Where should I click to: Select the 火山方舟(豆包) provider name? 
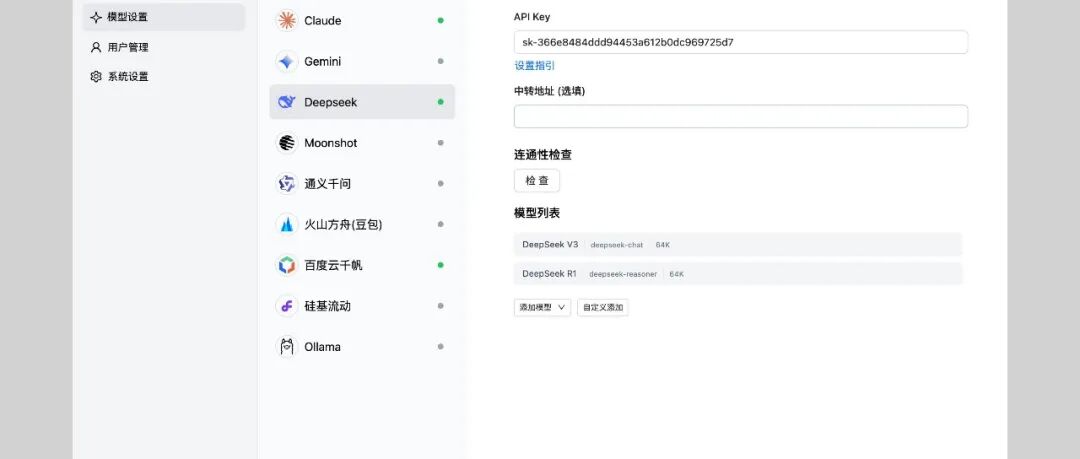(343, 225)
